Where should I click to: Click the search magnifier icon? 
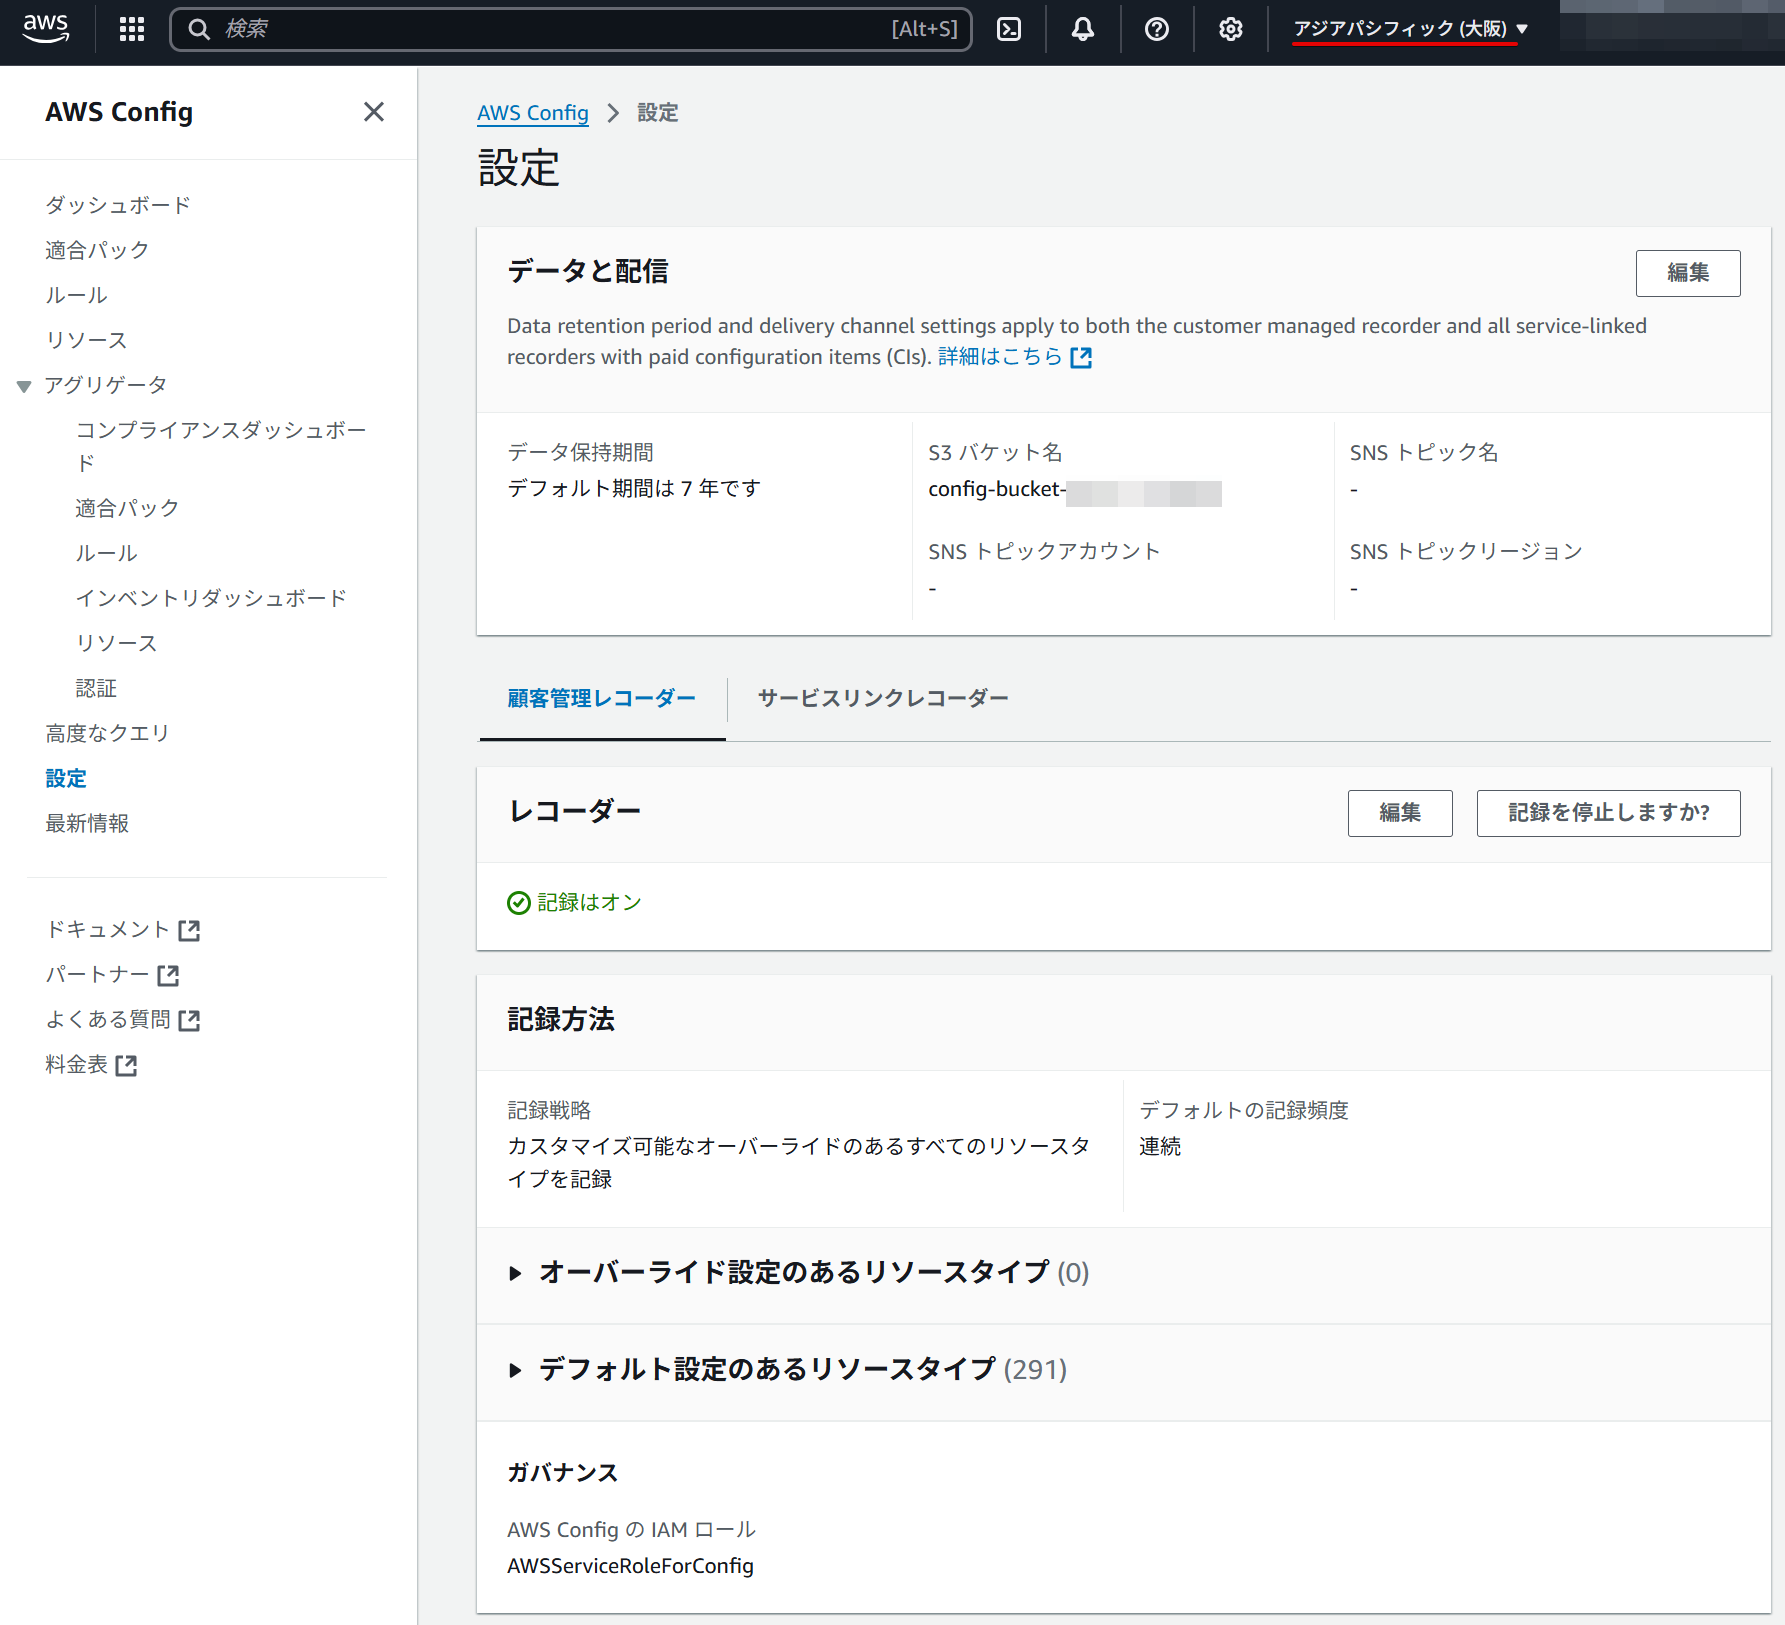(x=199, y=29)
